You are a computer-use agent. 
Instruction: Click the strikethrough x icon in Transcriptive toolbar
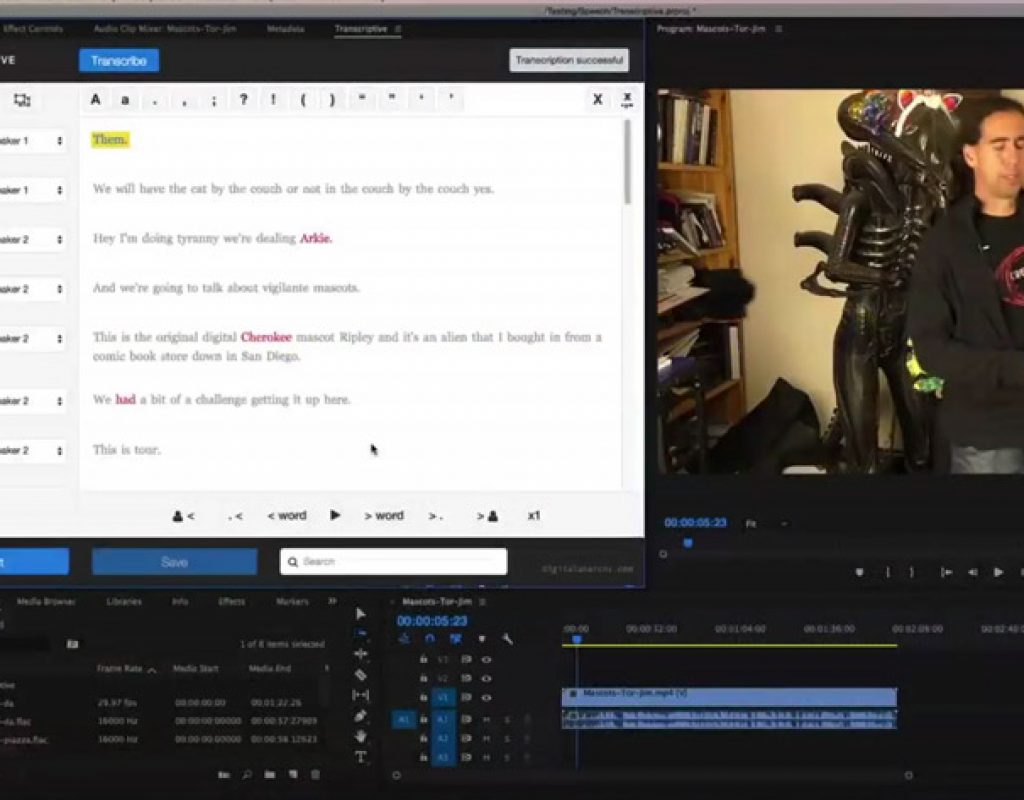point(627,99)
